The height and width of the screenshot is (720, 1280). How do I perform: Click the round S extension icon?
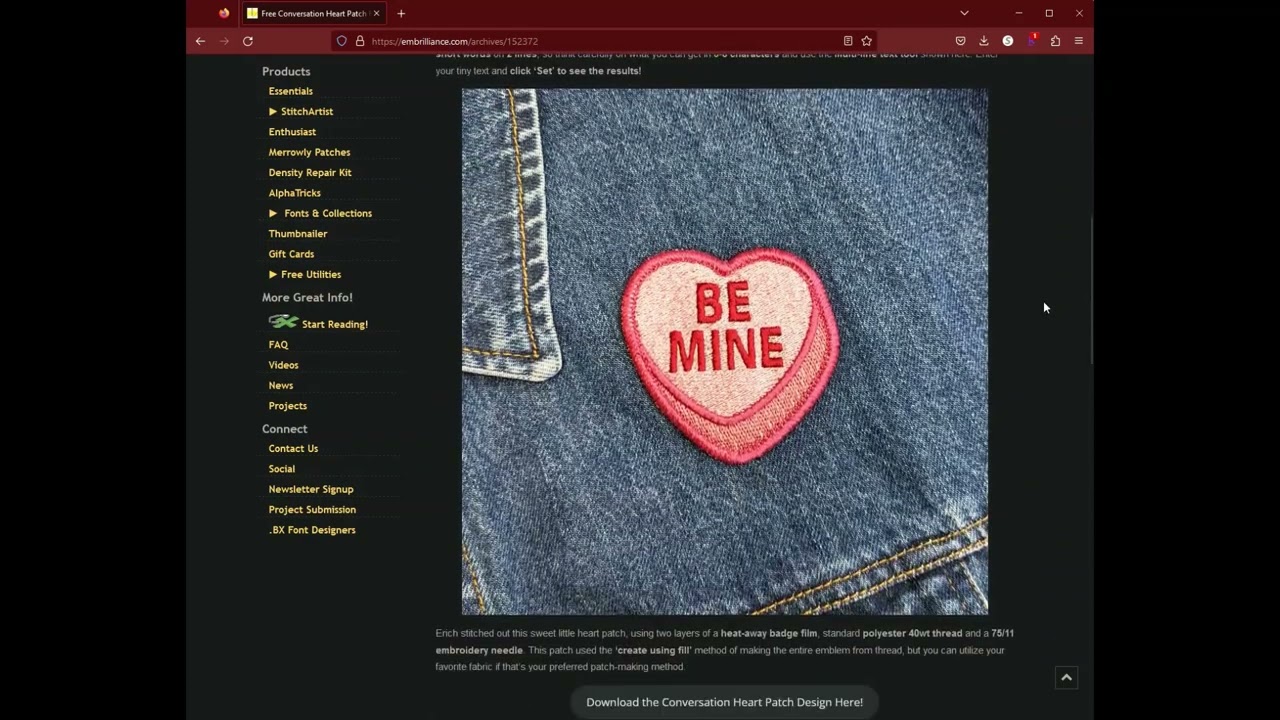click(x=1008, y=41)
